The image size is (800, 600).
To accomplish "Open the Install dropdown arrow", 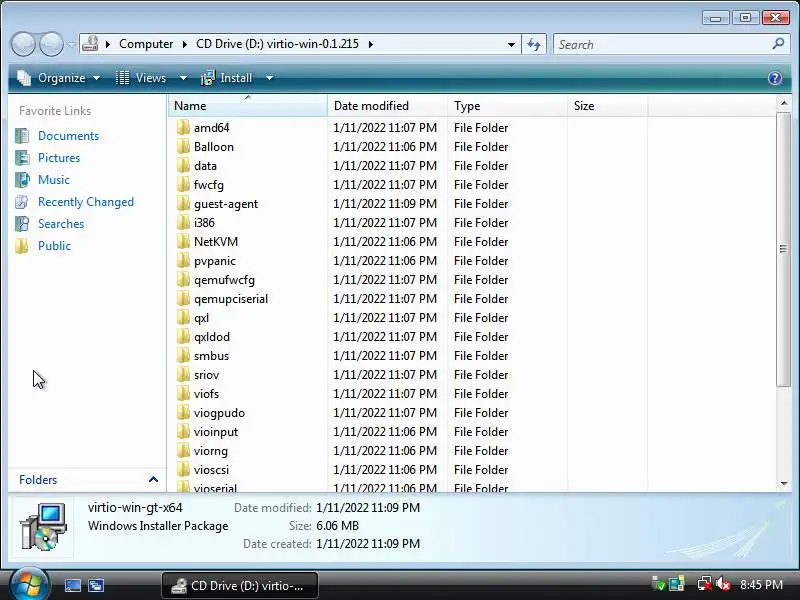I will pos(269,78).
